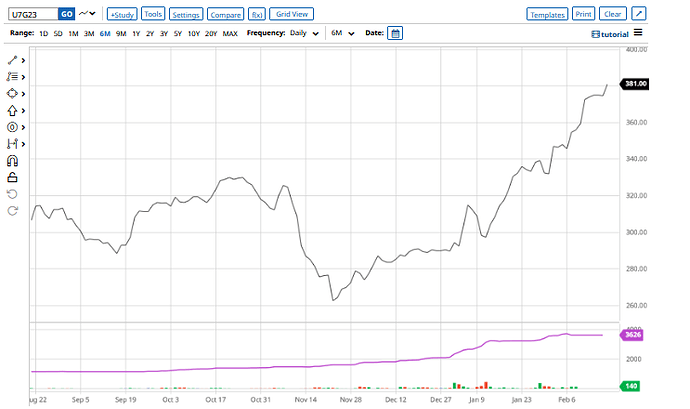Set range to 20Y
Screen dimensions: 690x409
coord(211,33)
